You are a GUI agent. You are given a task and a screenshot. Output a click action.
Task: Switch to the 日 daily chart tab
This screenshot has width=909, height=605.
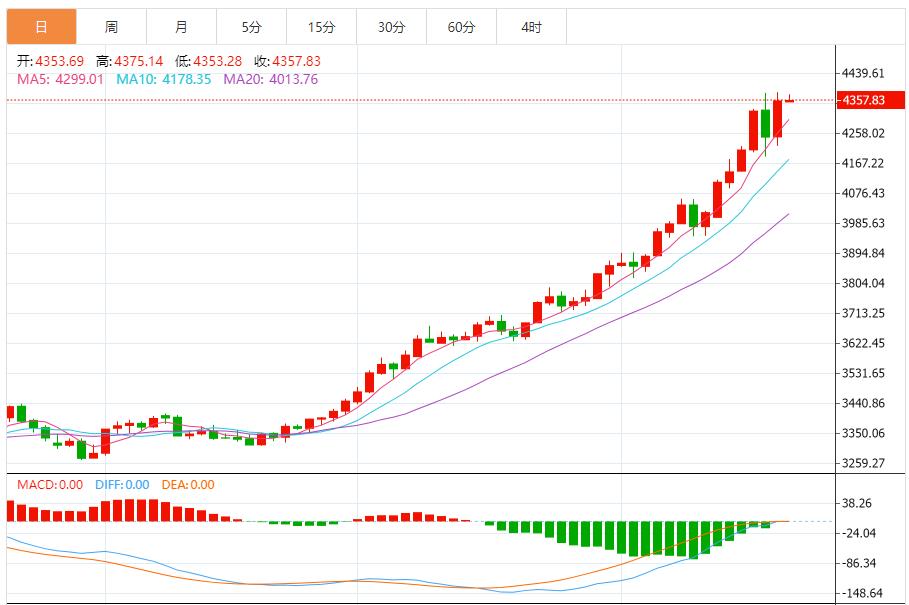[x=41, y=27]
